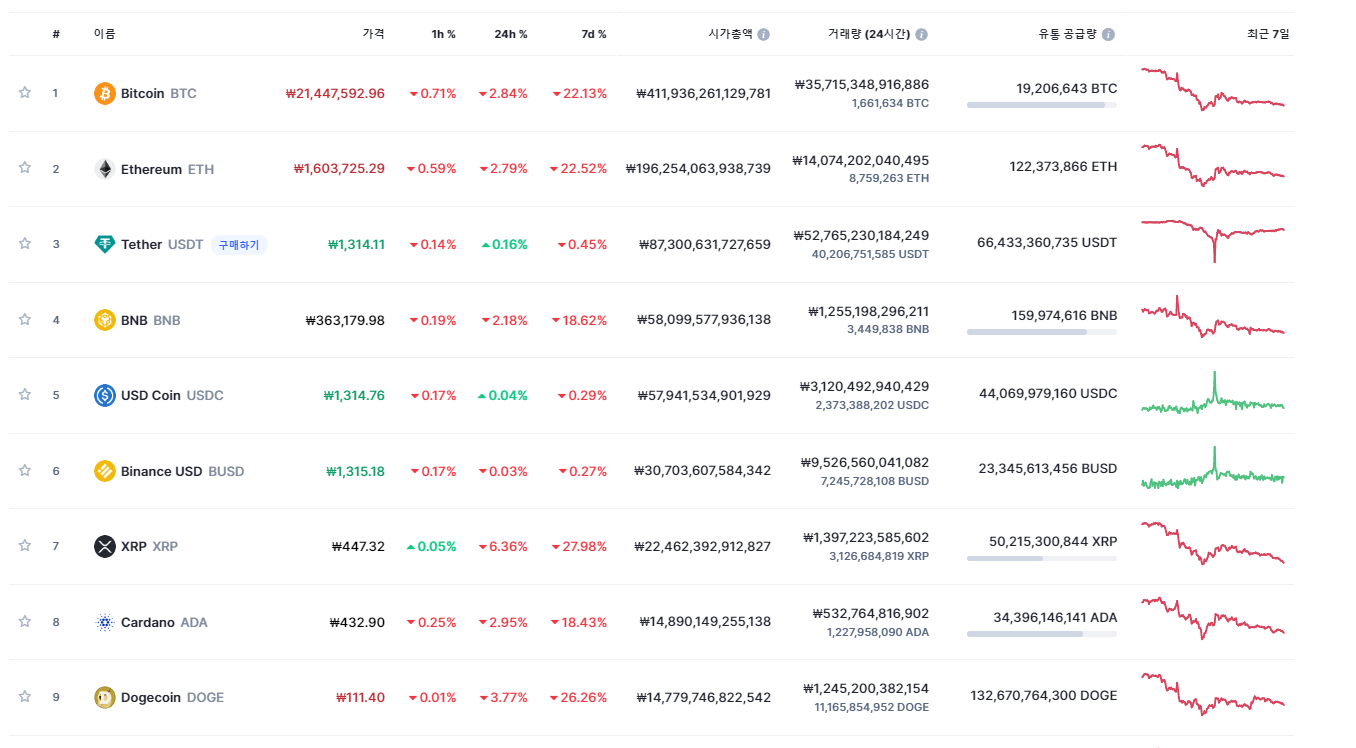
Task: Sort table by 가격 column
Action: [x=373, y=34]
